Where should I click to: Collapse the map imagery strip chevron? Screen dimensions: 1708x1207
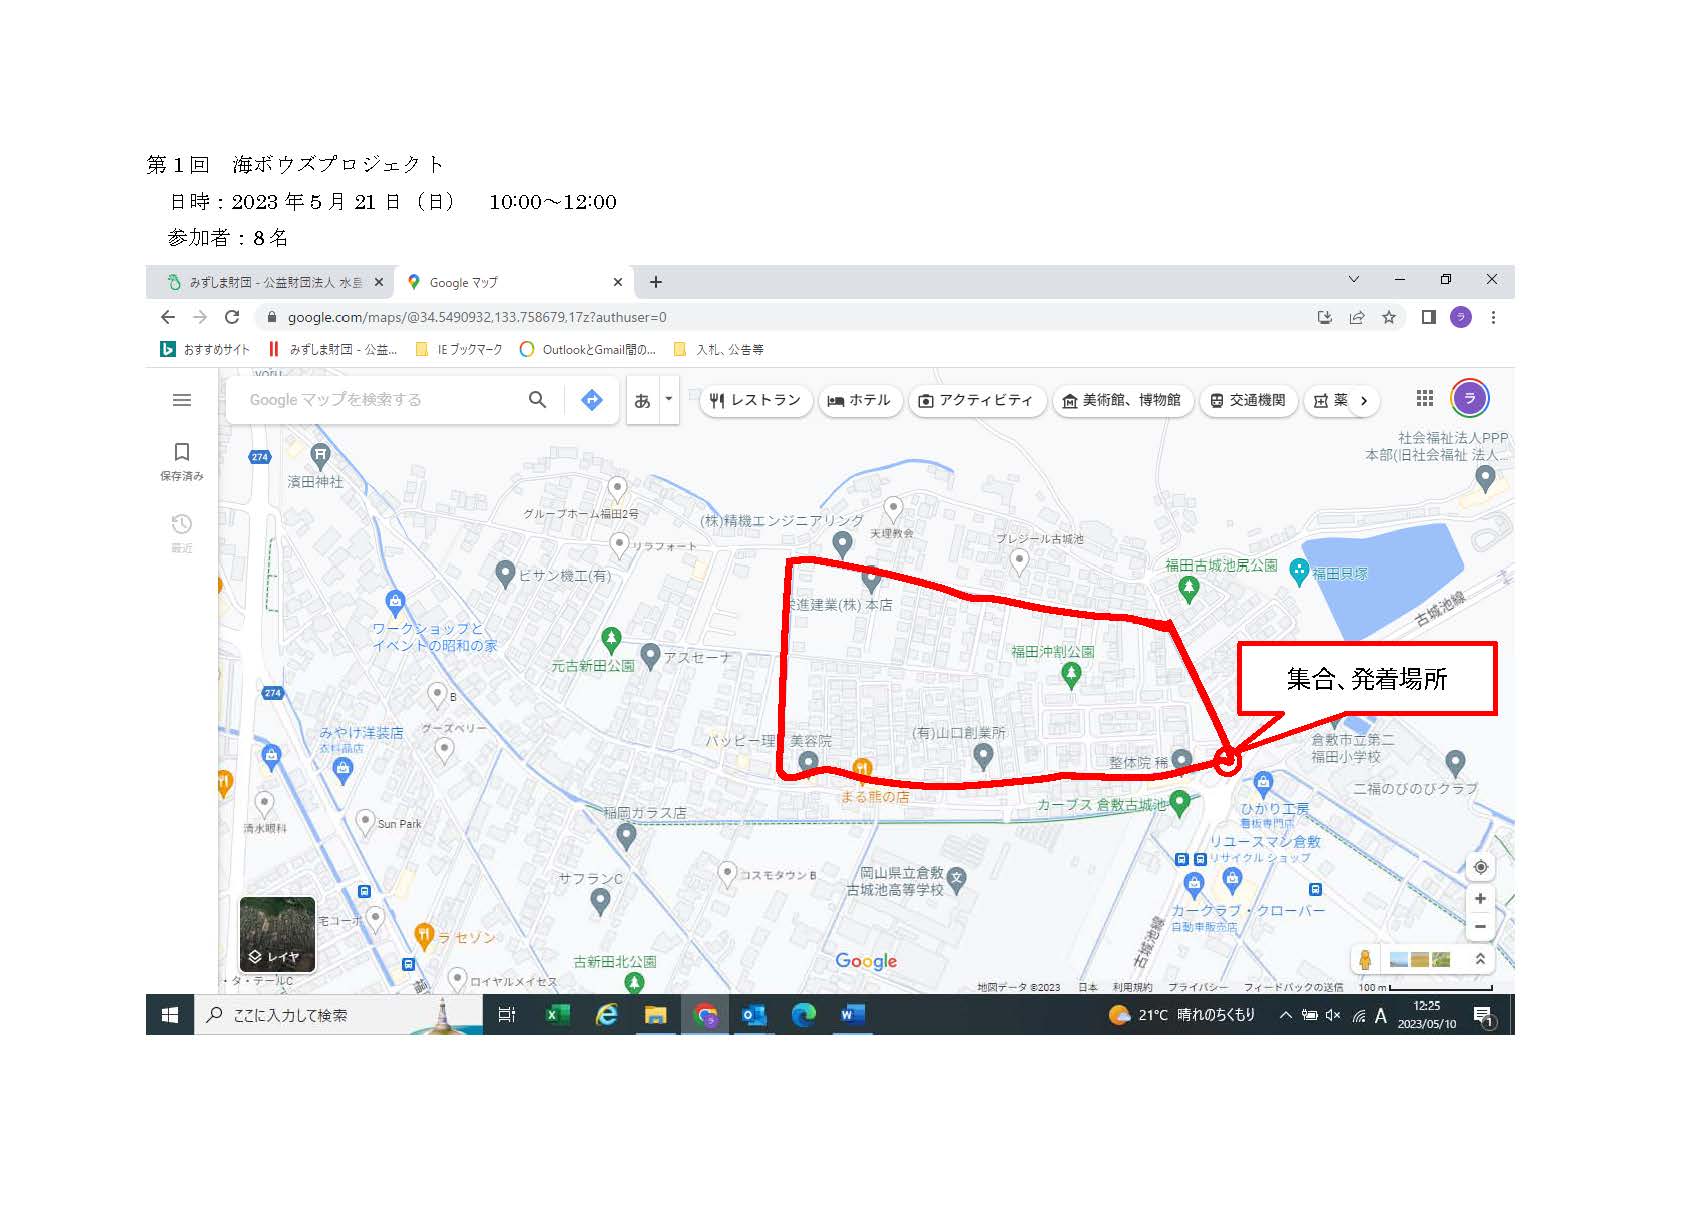tap(1480, 959)
